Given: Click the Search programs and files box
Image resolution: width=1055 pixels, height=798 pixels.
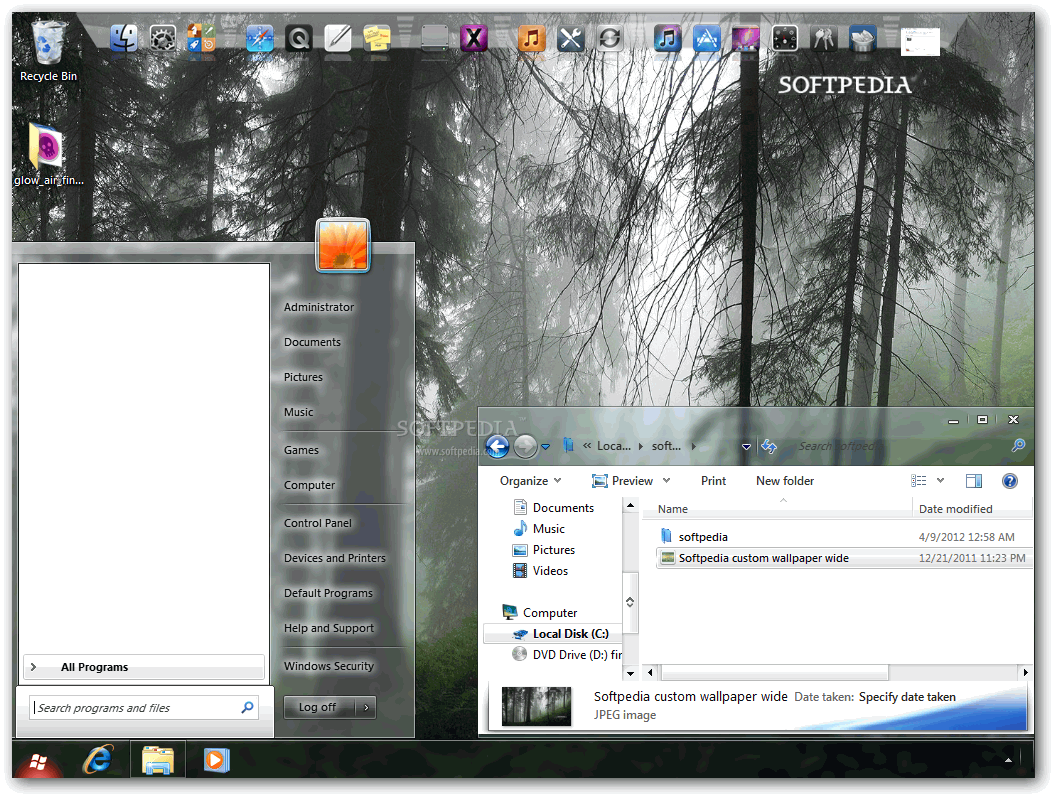Looking at the screenshot, I should tap(144, 708).
